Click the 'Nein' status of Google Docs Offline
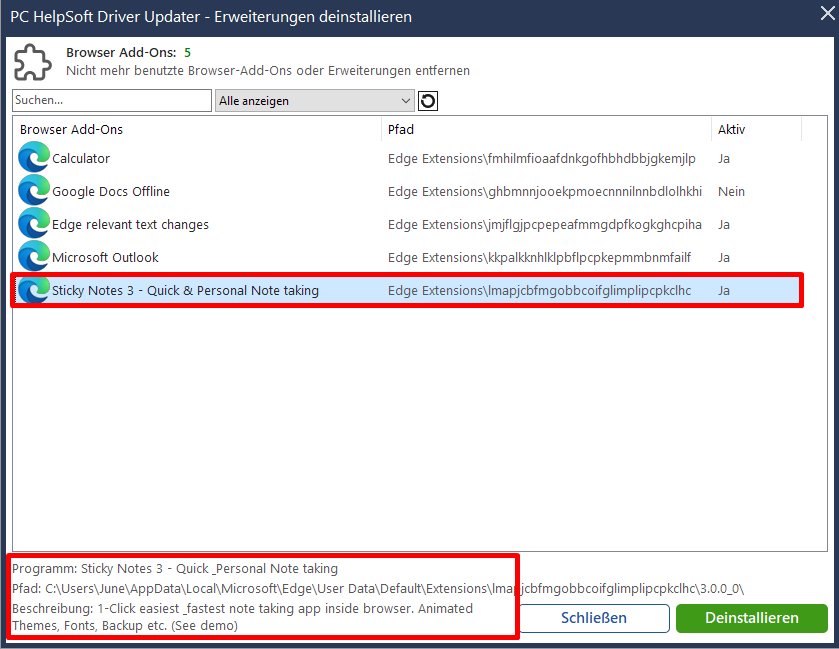The height and width of the screenshot is (649, 839). click(731, 192)
